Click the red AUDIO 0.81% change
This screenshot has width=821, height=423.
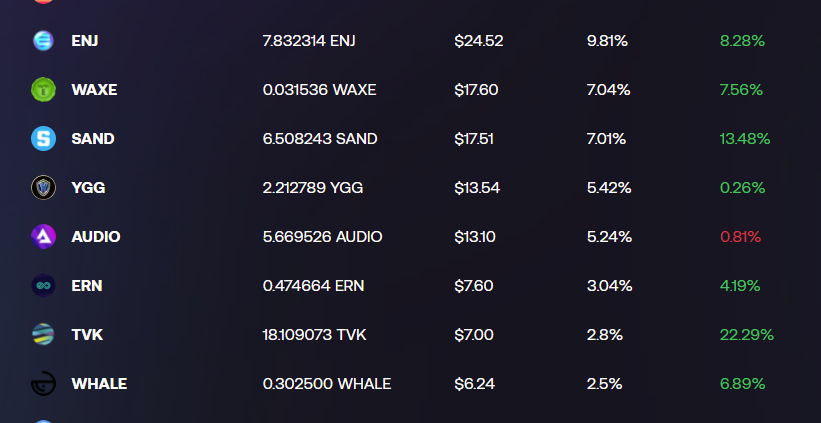[x=740, y=237]
